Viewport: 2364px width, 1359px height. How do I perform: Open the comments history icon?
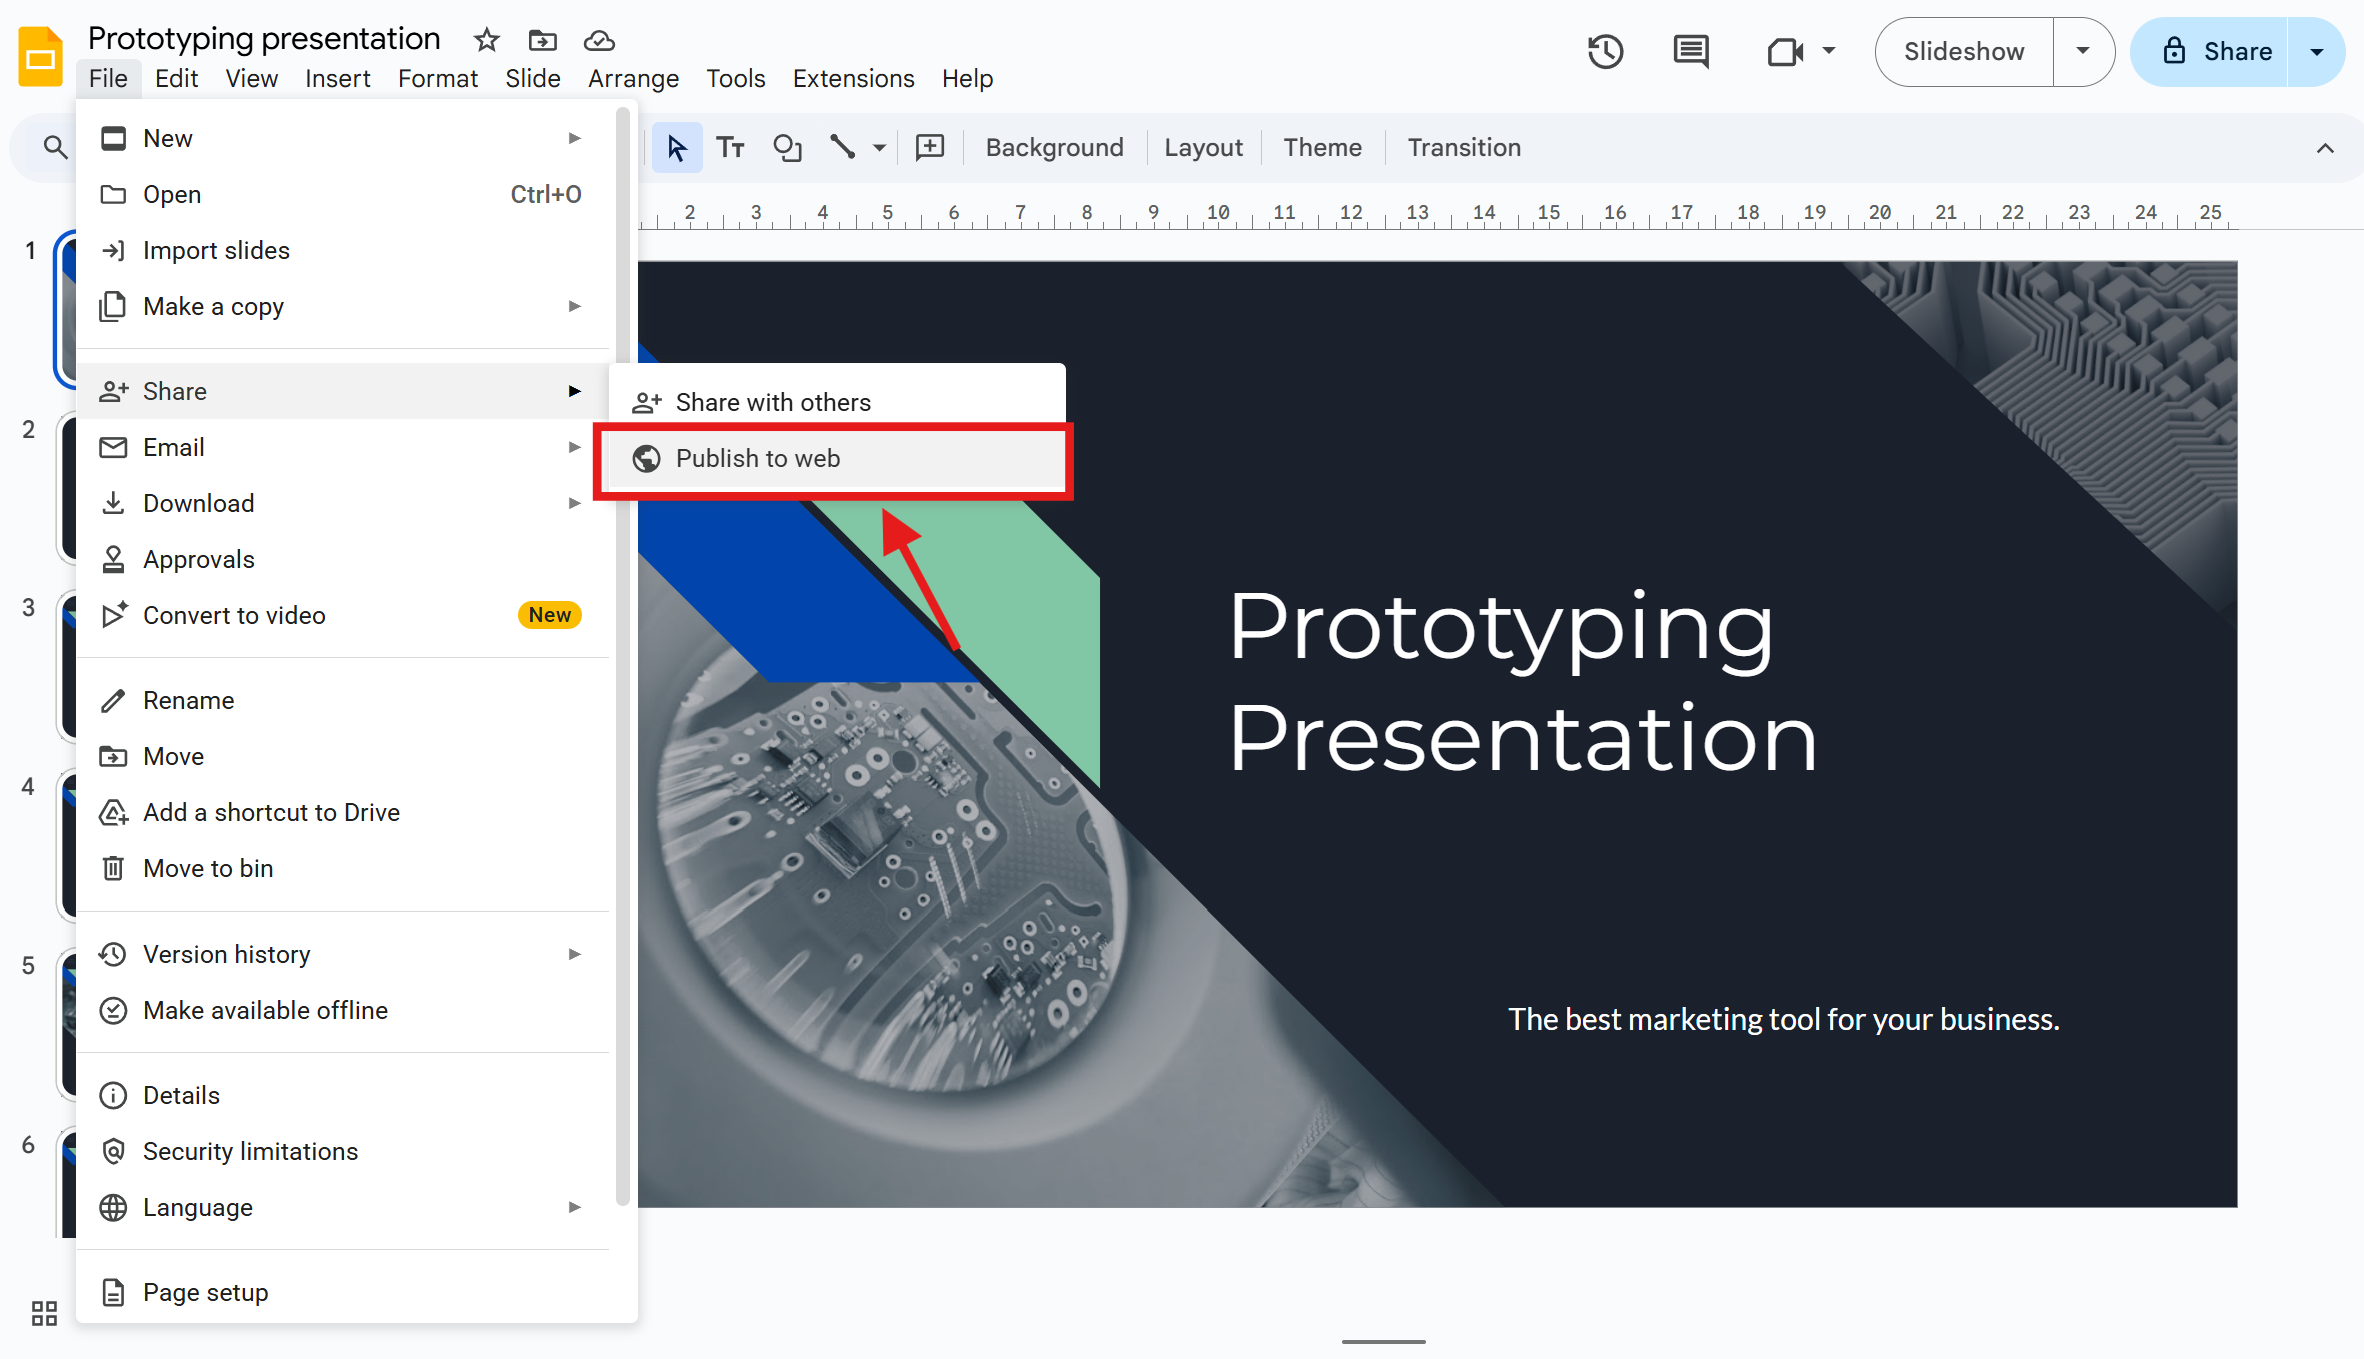[x=1690, y=52]
